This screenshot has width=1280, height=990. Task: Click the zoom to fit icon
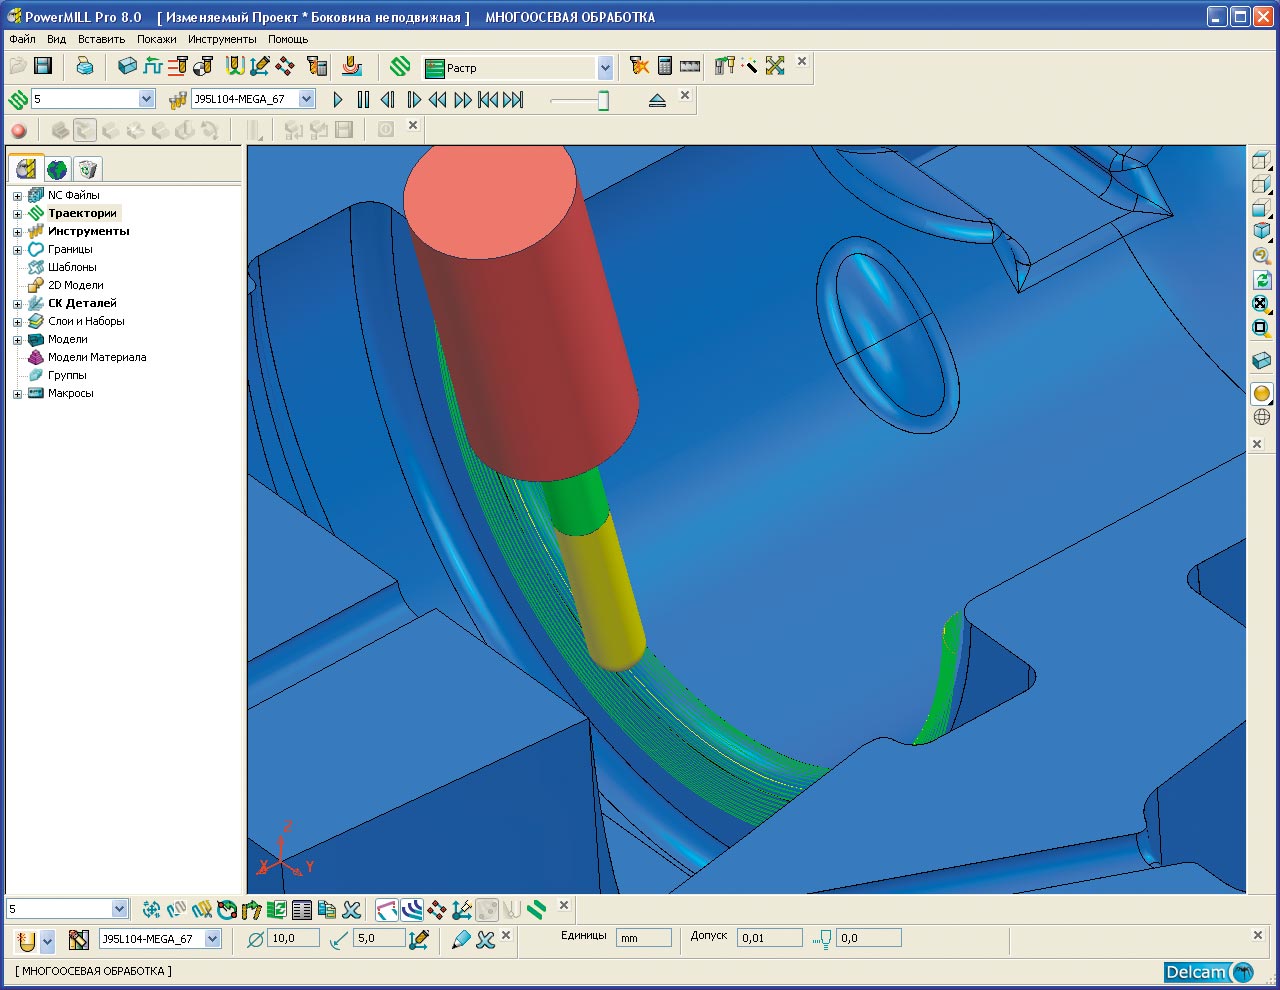(1261, 304)
